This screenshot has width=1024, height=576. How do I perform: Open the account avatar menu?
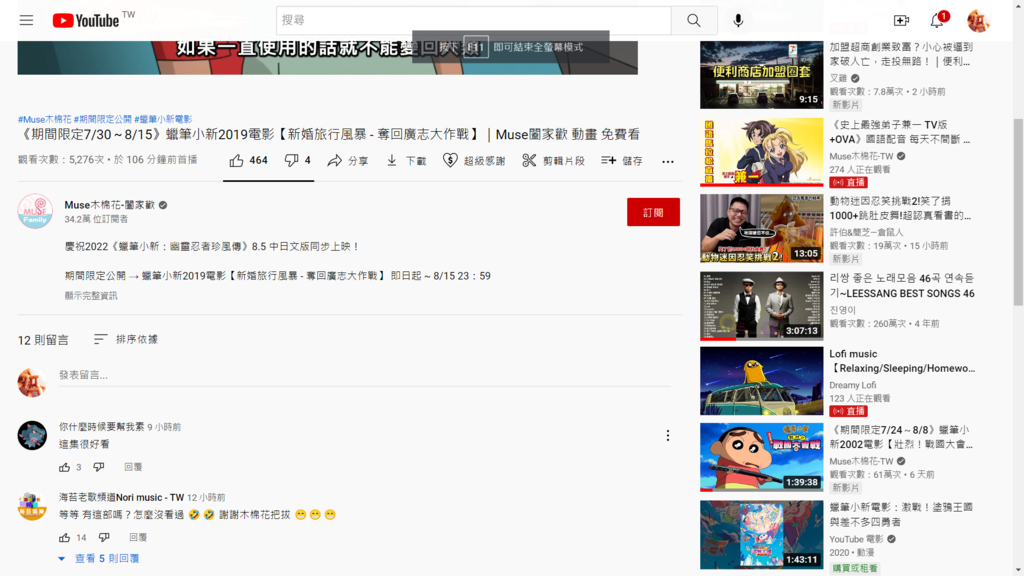coord(978,20)
